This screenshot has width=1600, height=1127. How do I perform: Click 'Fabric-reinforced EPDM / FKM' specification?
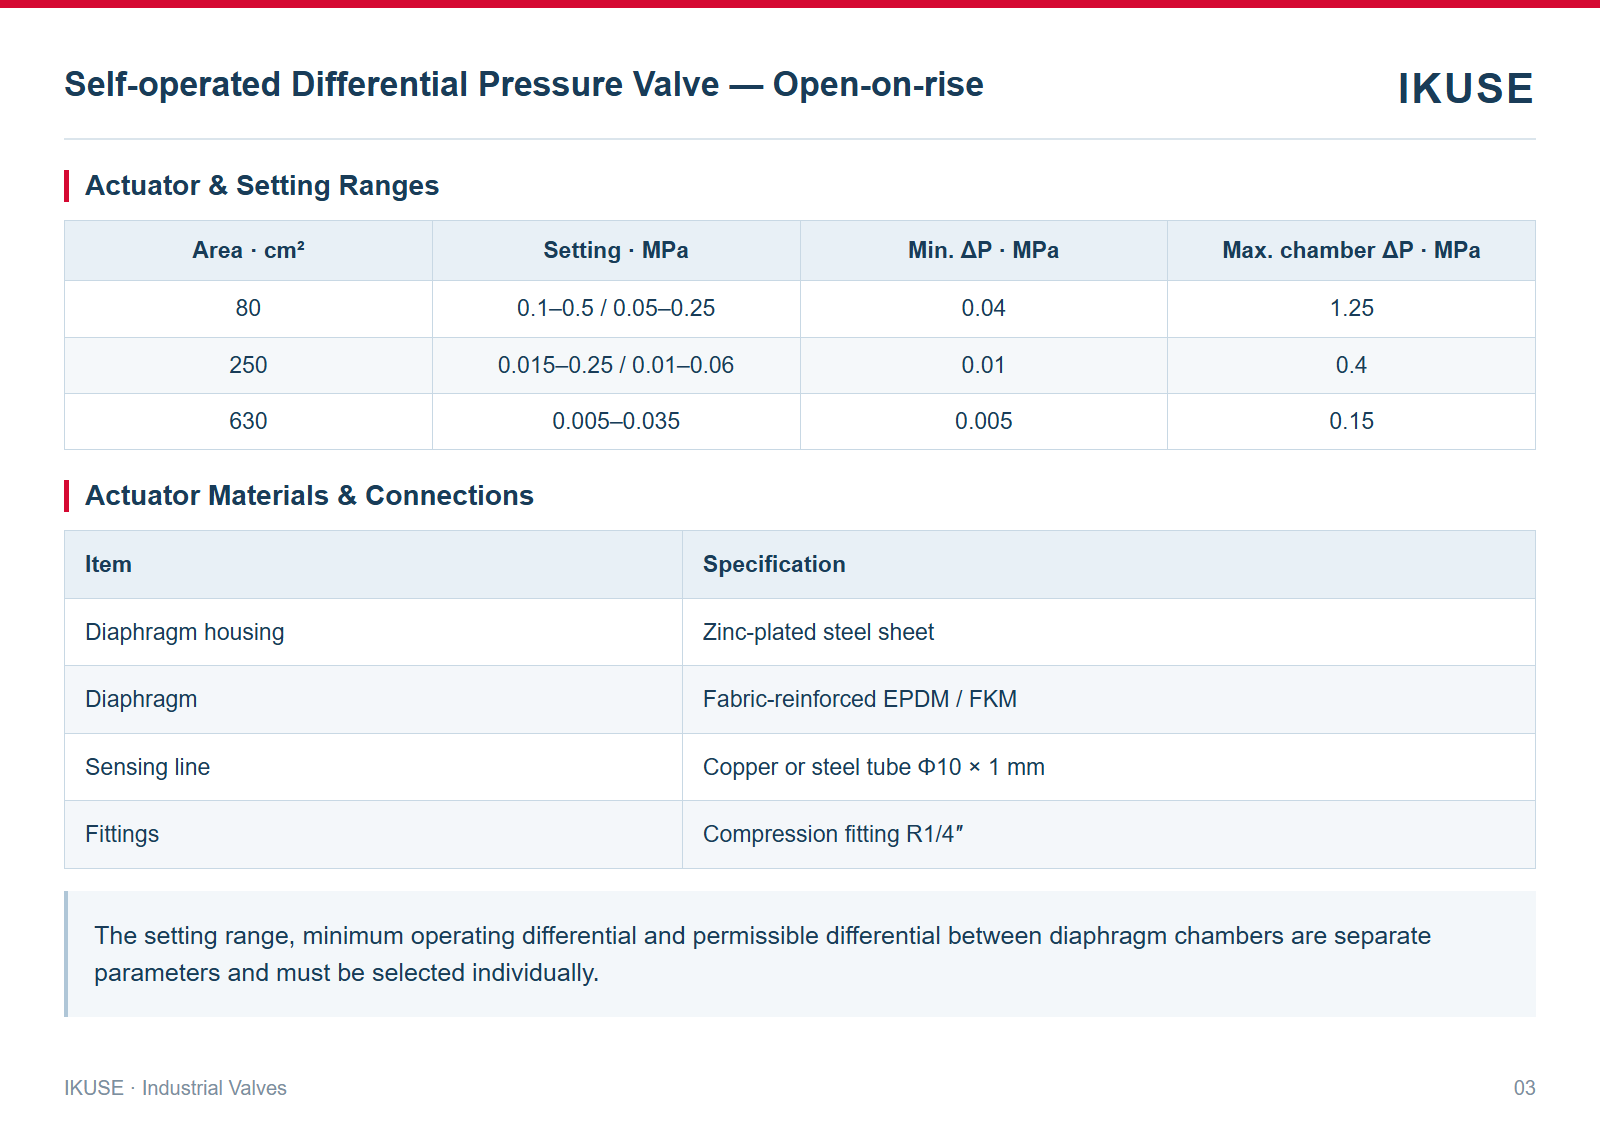860,699
